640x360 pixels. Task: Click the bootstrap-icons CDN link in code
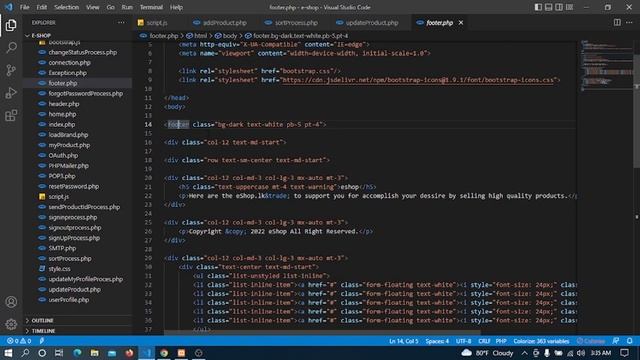click(418, 80)
